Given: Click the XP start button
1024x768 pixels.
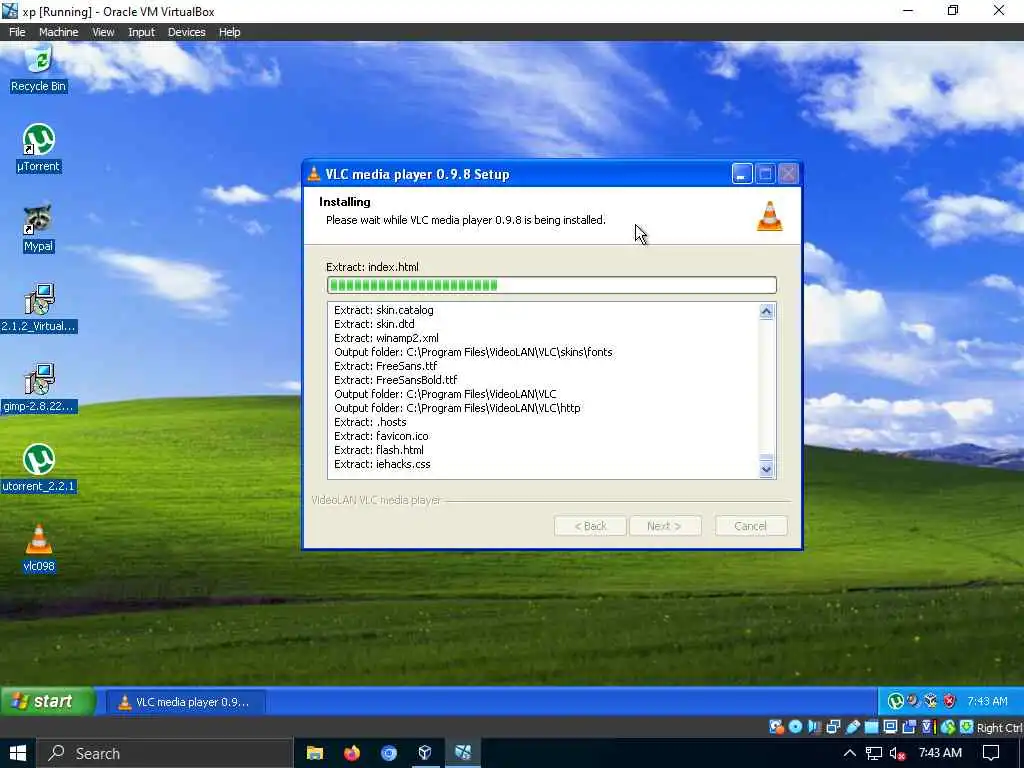Looking at the screenshot, I should (x=48, y=701).
